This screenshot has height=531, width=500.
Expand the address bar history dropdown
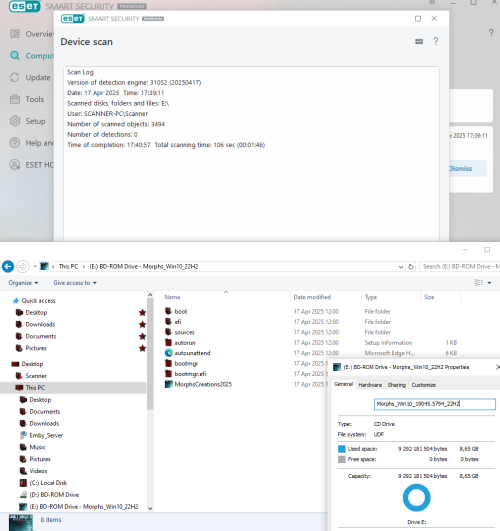[x=401, y=267]
